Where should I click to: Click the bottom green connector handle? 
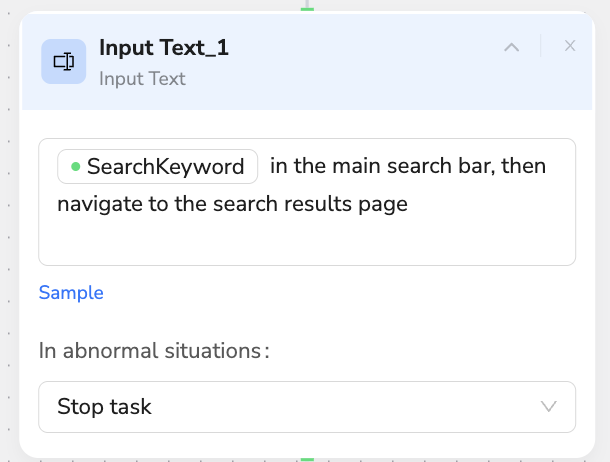pos(307,460)
